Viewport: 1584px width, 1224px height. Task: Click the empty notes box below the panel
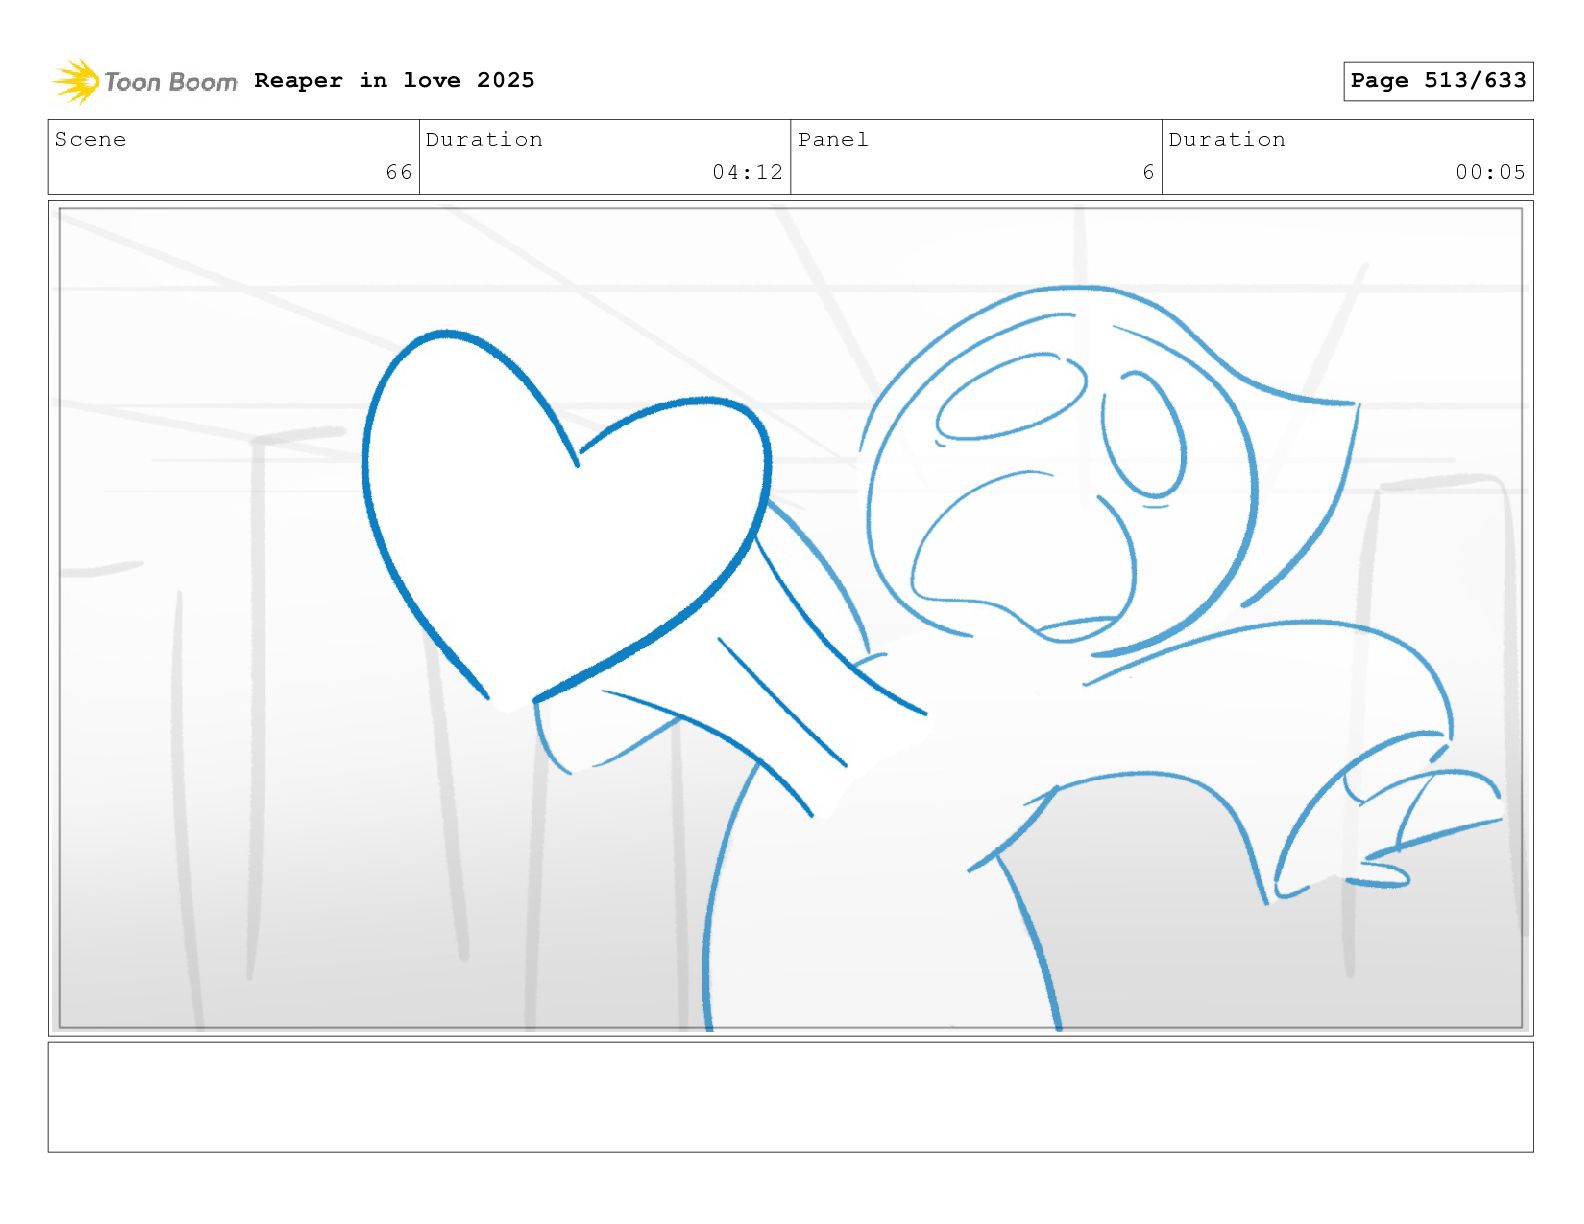[790, 1097]
